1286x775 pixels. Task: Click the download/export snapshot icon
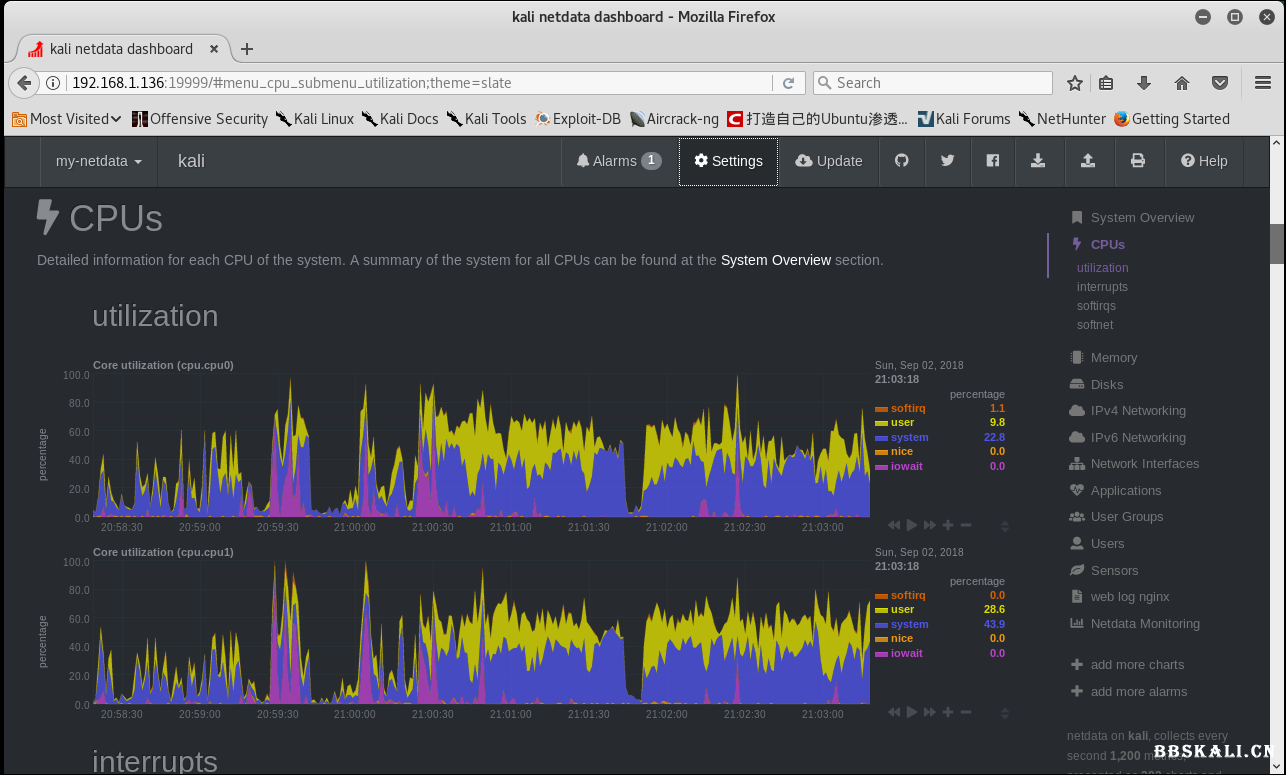pos(1038,161)
